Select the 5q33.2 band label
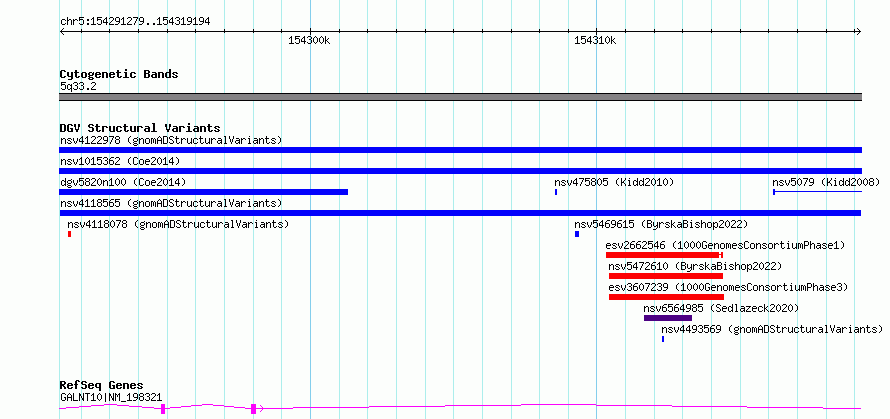 click(78, 87)
